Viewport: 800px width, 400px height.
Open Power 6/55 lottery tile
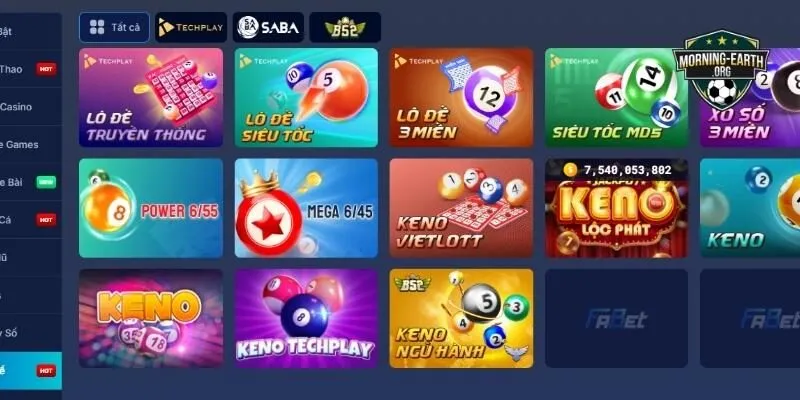click(x=151, y=208)
